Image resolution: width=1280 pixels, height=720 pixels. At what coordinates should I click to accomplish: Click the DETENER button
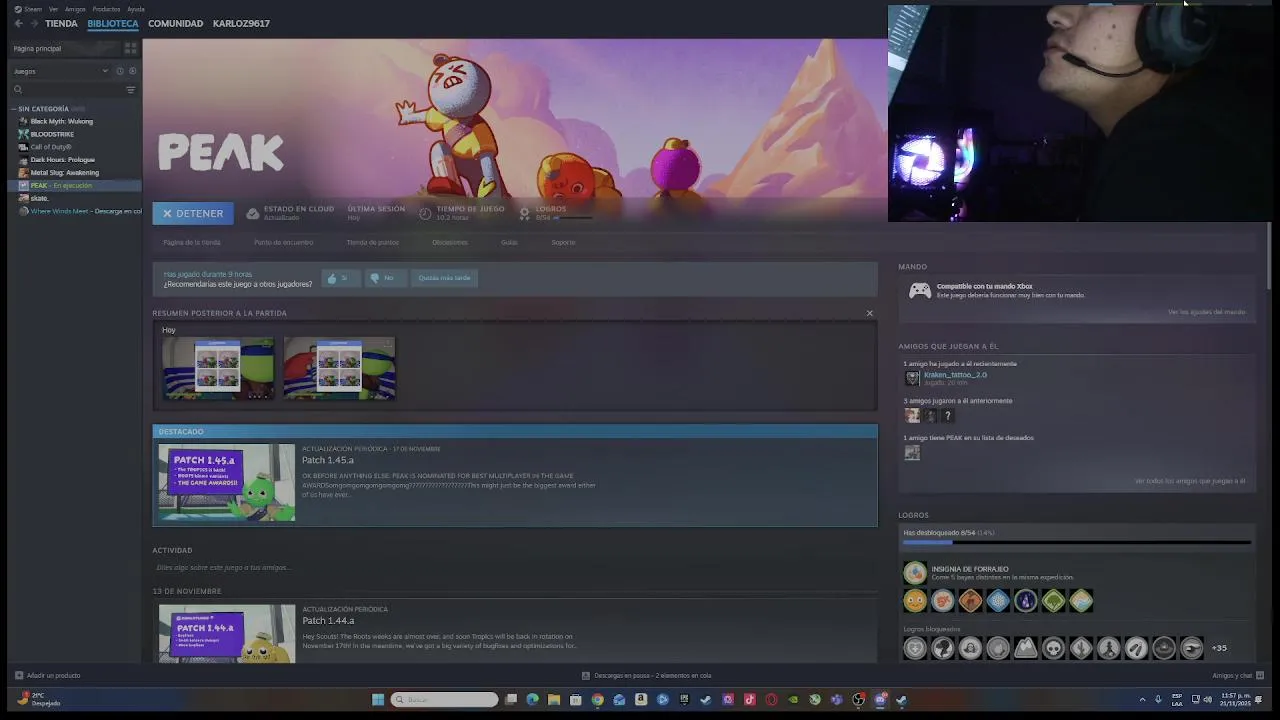click(x=193, y=213)
